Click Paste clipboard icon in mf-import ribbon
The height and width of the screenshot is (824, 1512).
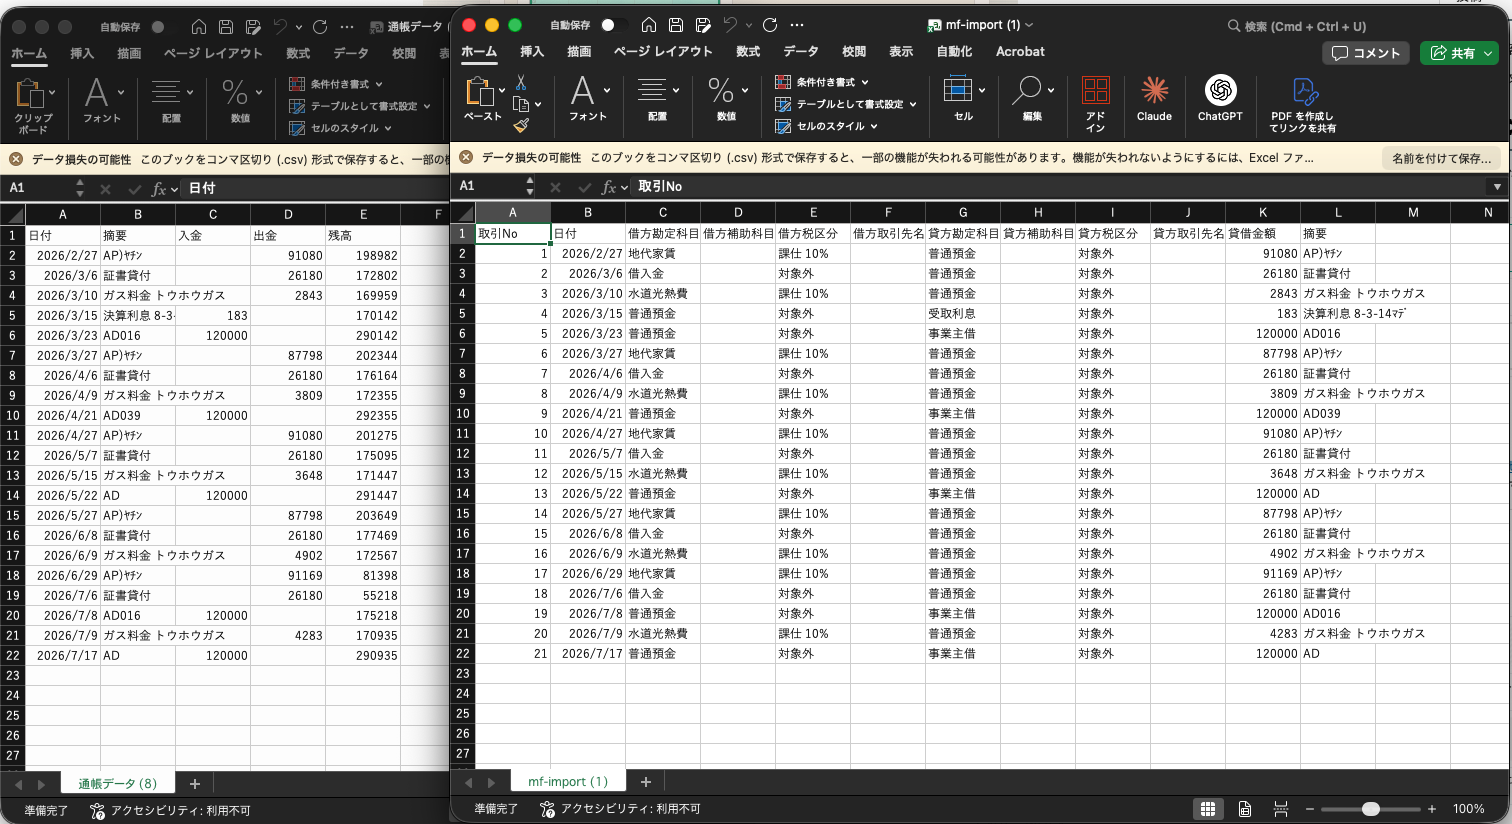[x=480, y=92]
